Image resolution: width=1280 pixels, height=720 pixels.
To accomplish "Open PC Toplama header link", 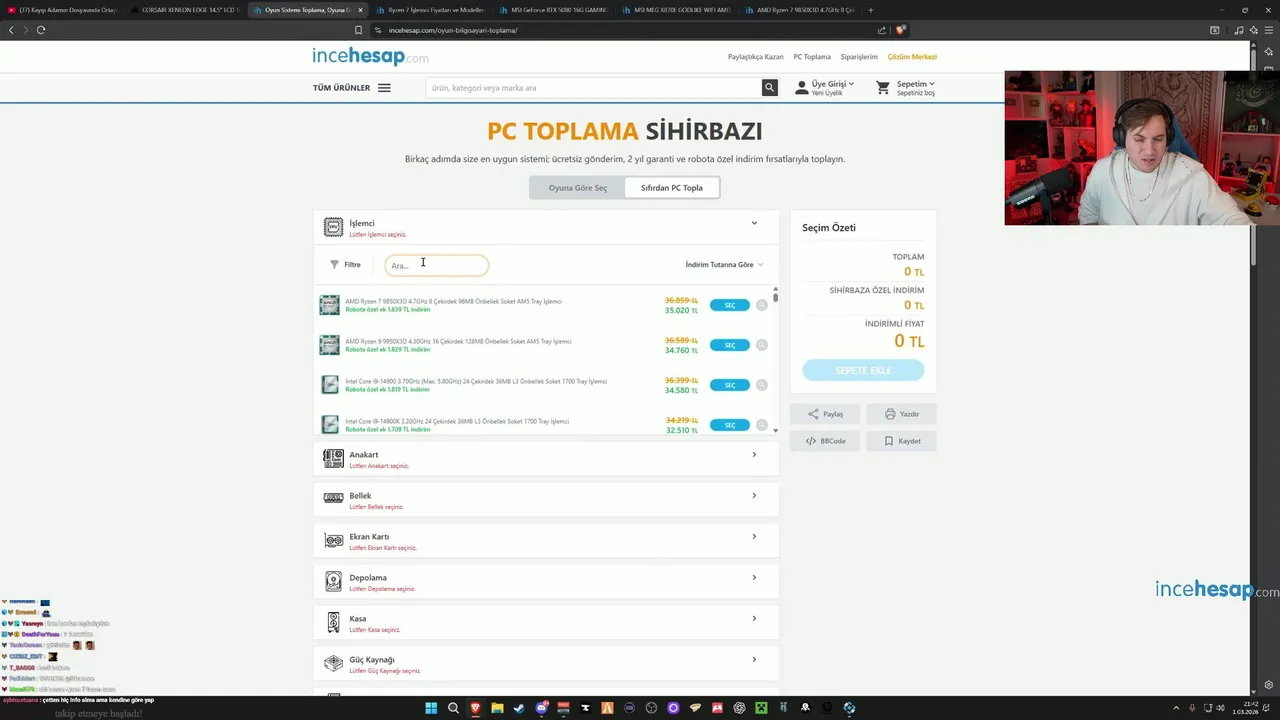I will point(812,57).
